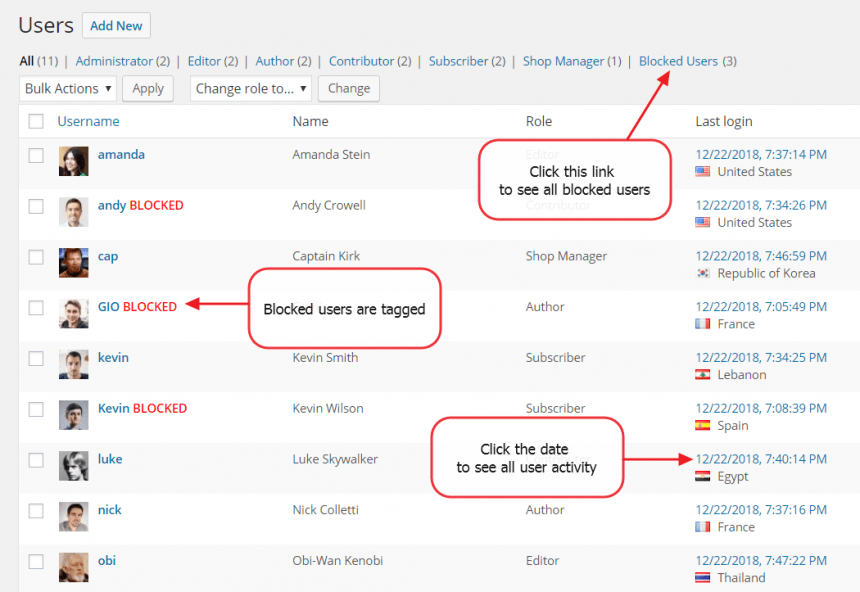Image resolution: width=860 pixels, height=592 pixels.
Task: Click cap's avatar thumbnail
Action: click(73, 263)
